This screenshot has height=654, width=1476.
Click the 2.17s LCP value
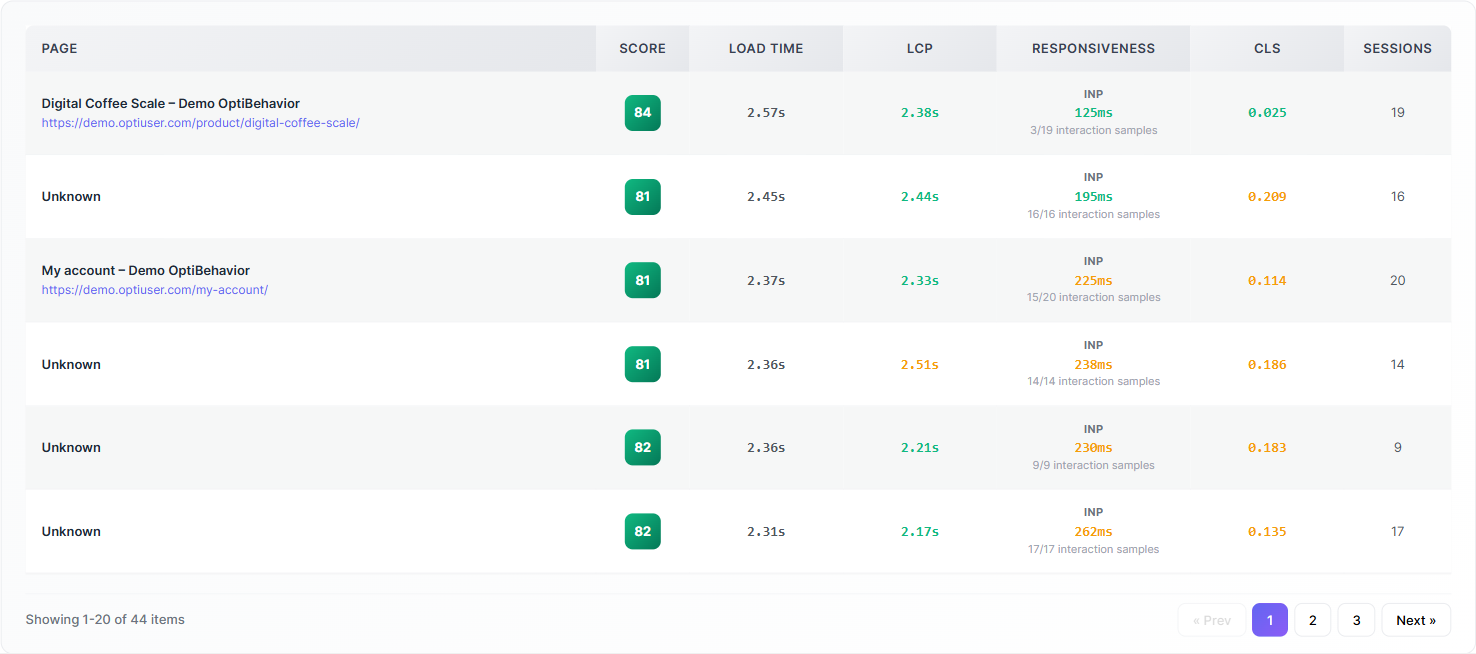point(920,532)
